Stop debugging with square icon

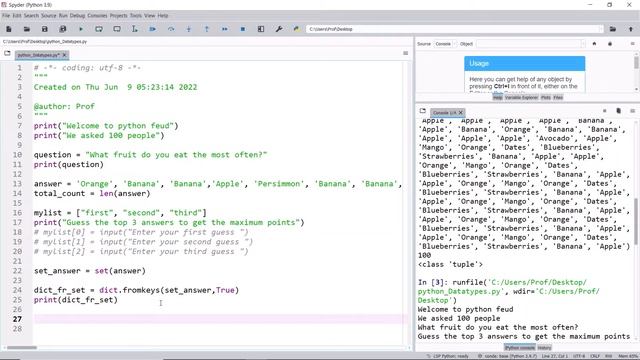tap(243, 29)
